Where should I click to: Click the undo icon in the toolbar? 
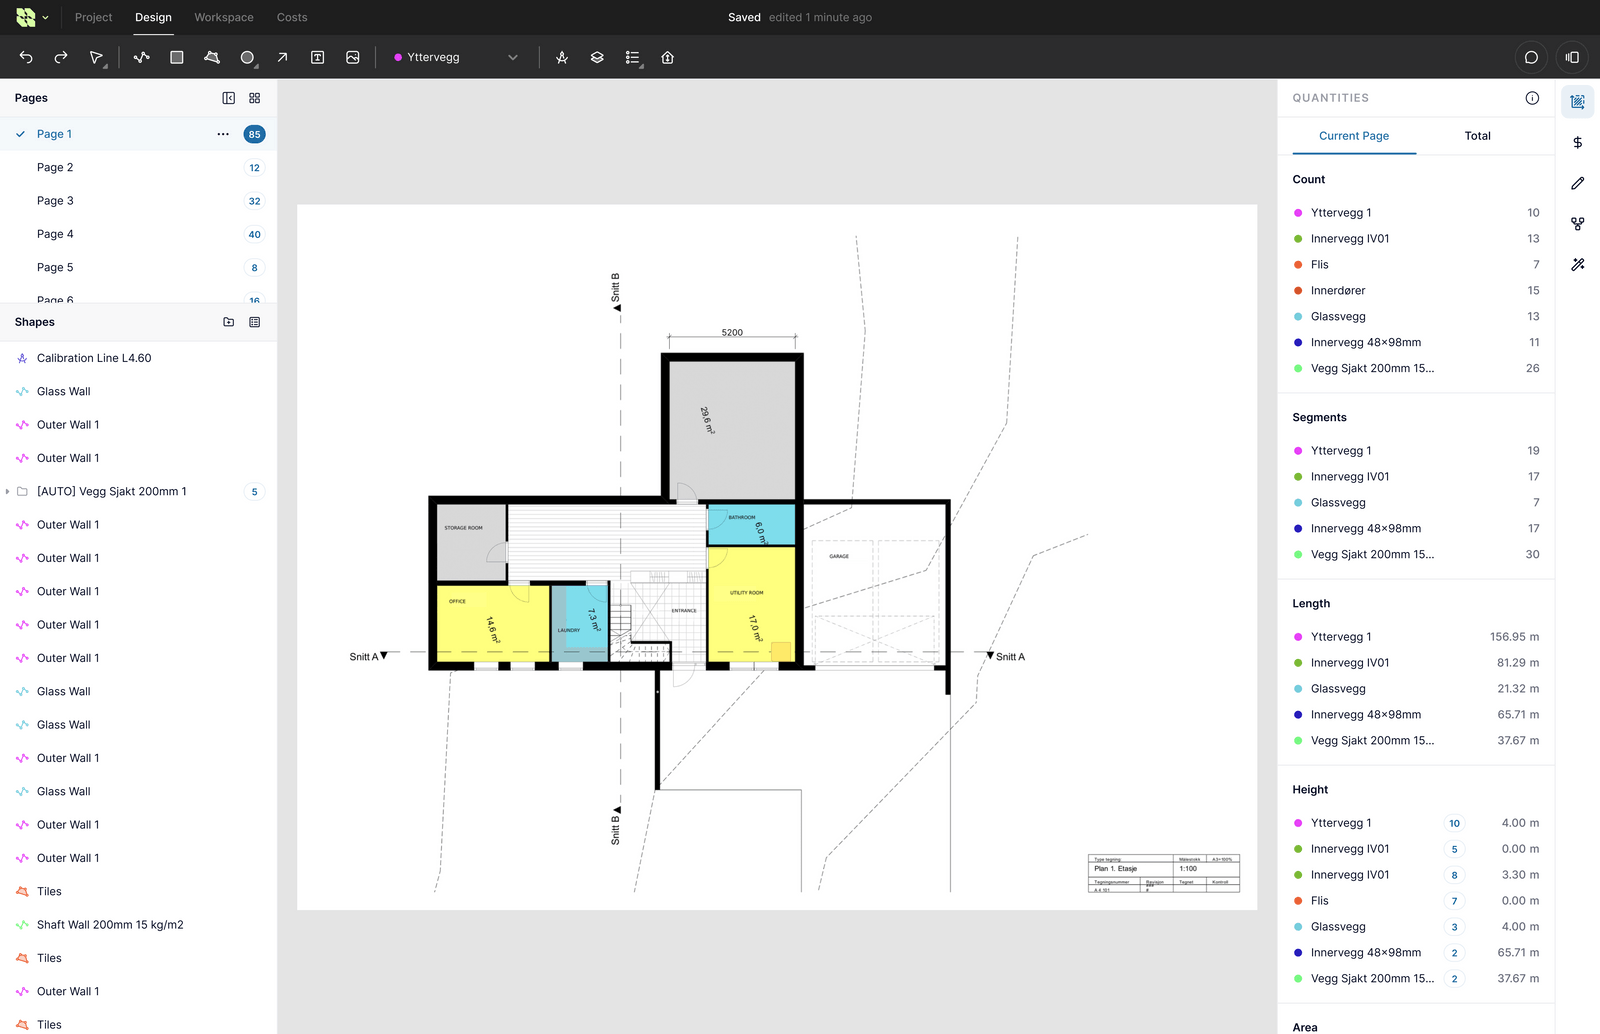coord(25,57)
